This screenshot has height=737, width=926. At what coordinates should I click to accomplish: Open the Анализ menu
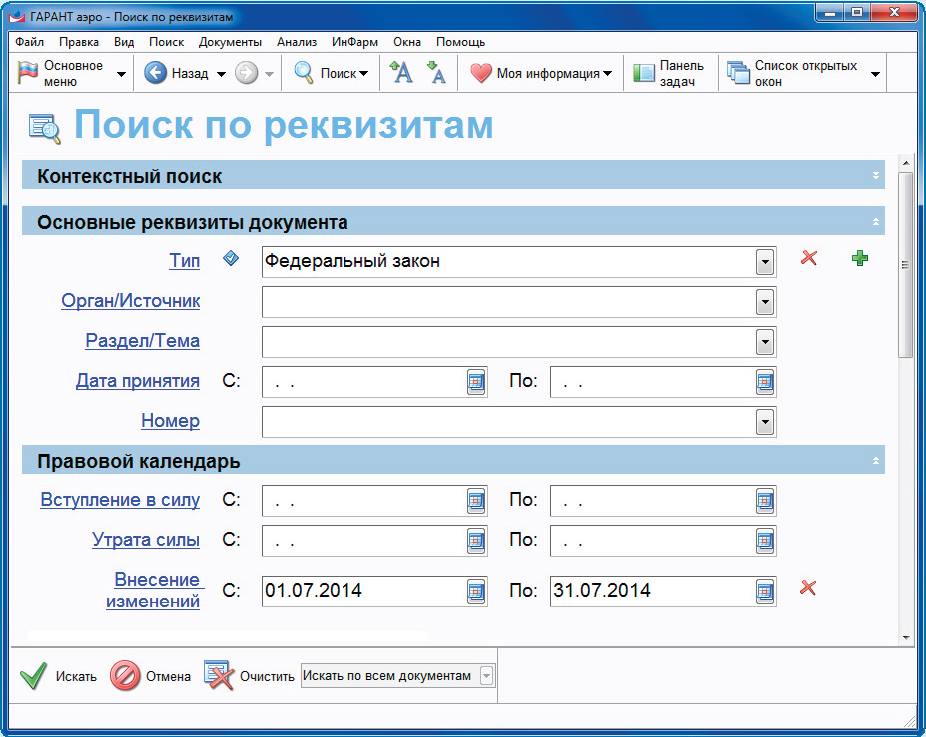pos(297,42)
